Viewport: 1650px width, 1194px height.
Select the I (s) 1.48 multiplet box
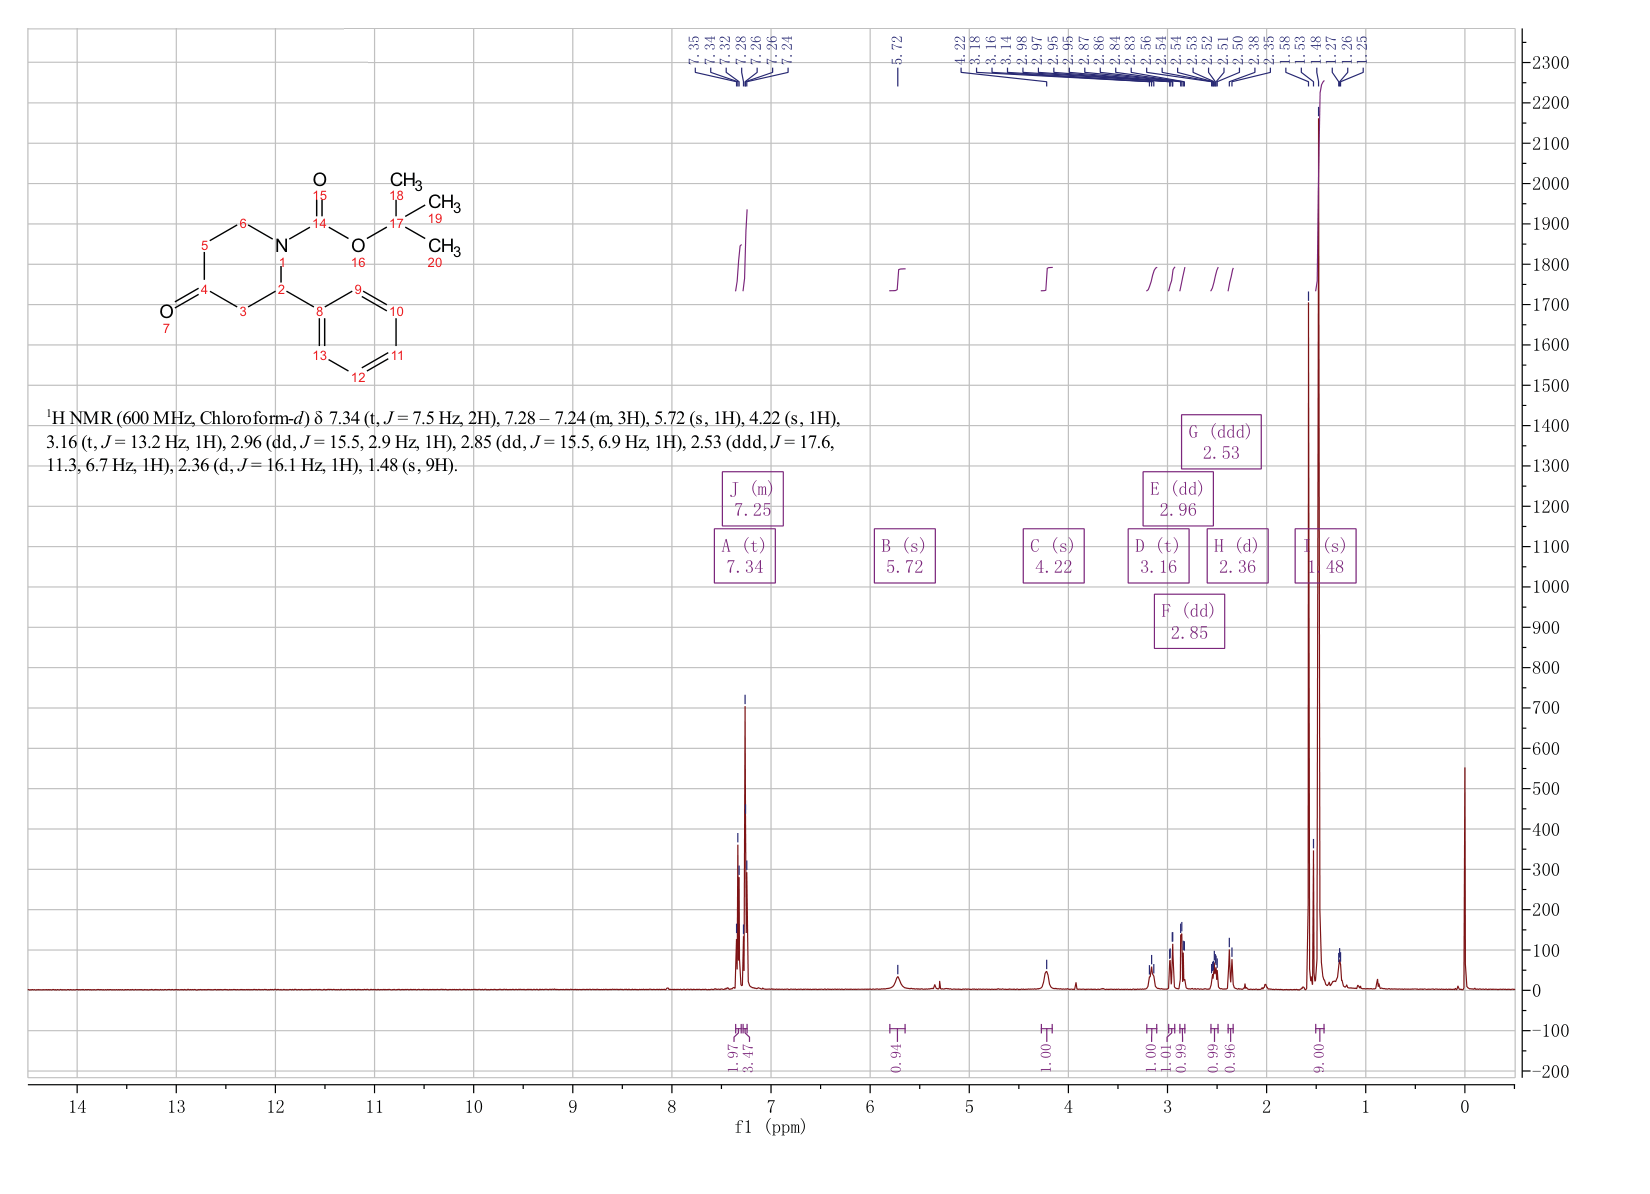click(1326, 556)
